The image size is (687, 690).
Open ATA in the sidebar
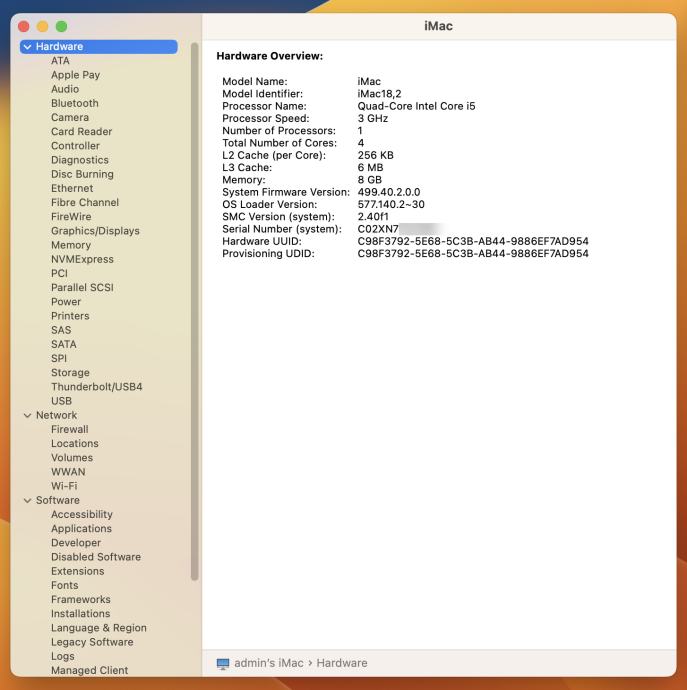pos(60,61)
